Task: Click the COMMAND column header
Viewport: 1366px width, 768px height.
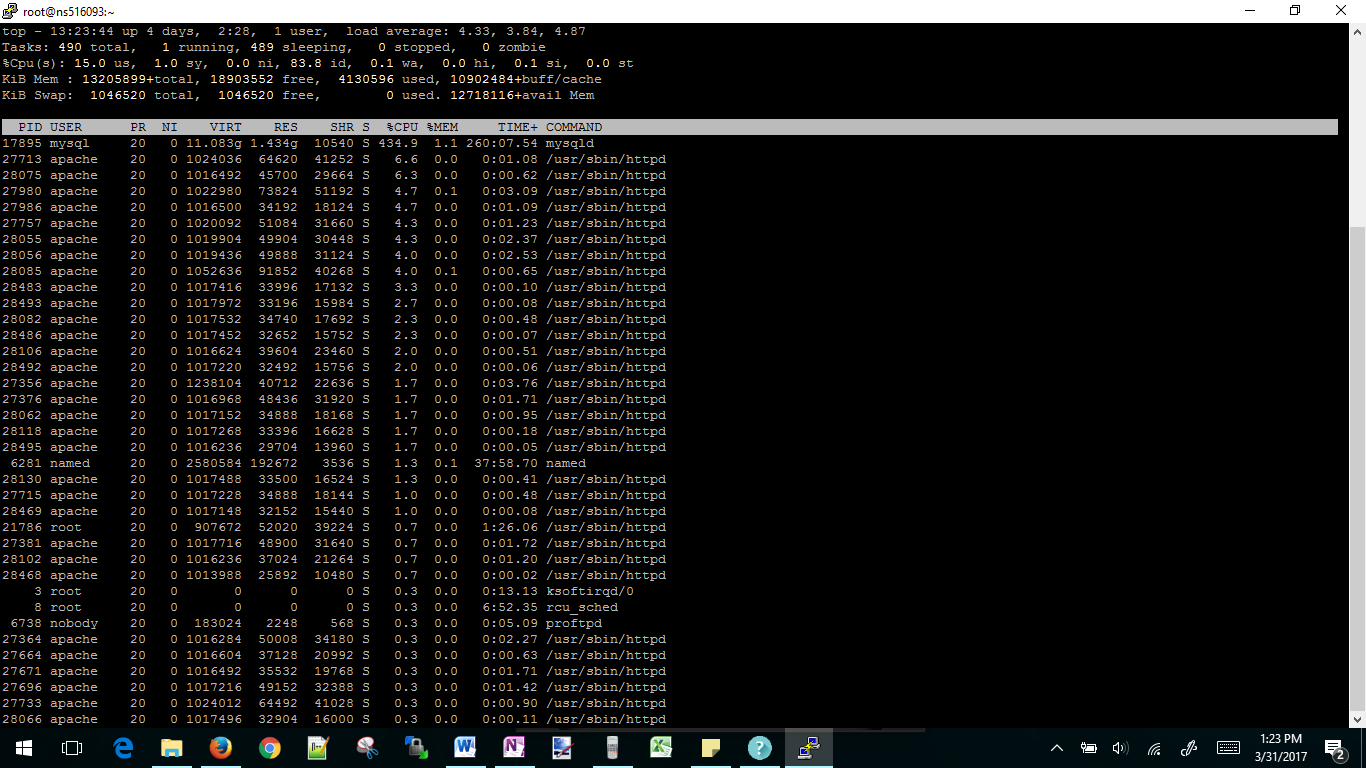Action: 574,127
